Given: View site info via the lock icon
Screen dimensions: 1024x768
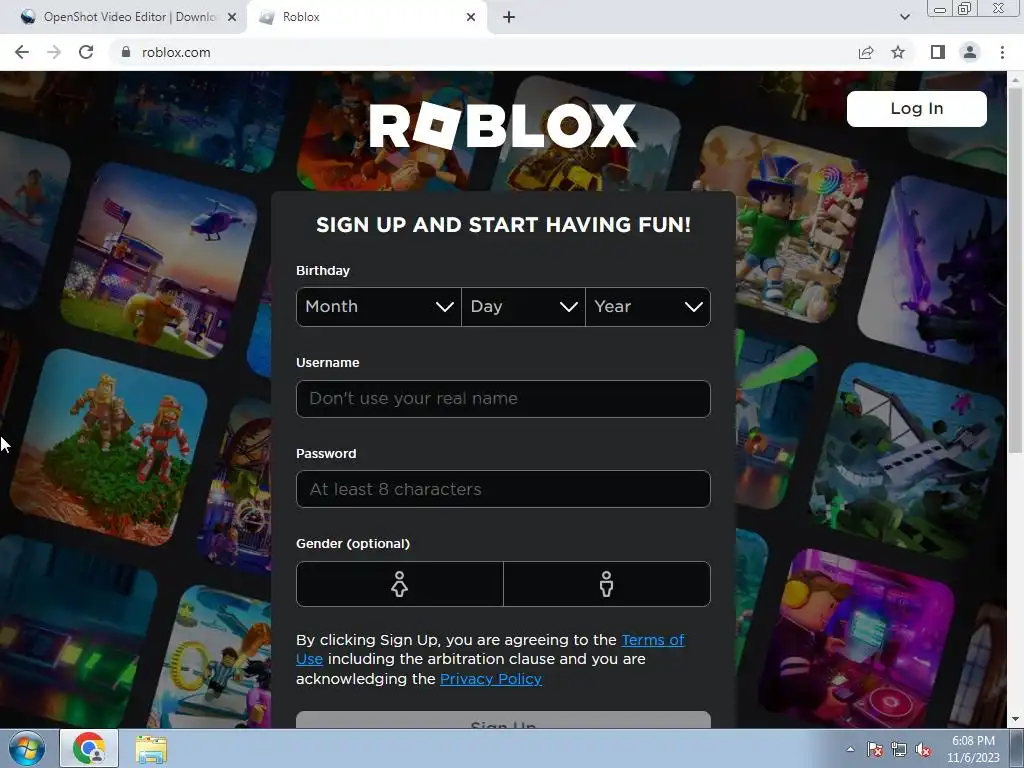Looking at the screenshot, I should (x=126, y=52).
